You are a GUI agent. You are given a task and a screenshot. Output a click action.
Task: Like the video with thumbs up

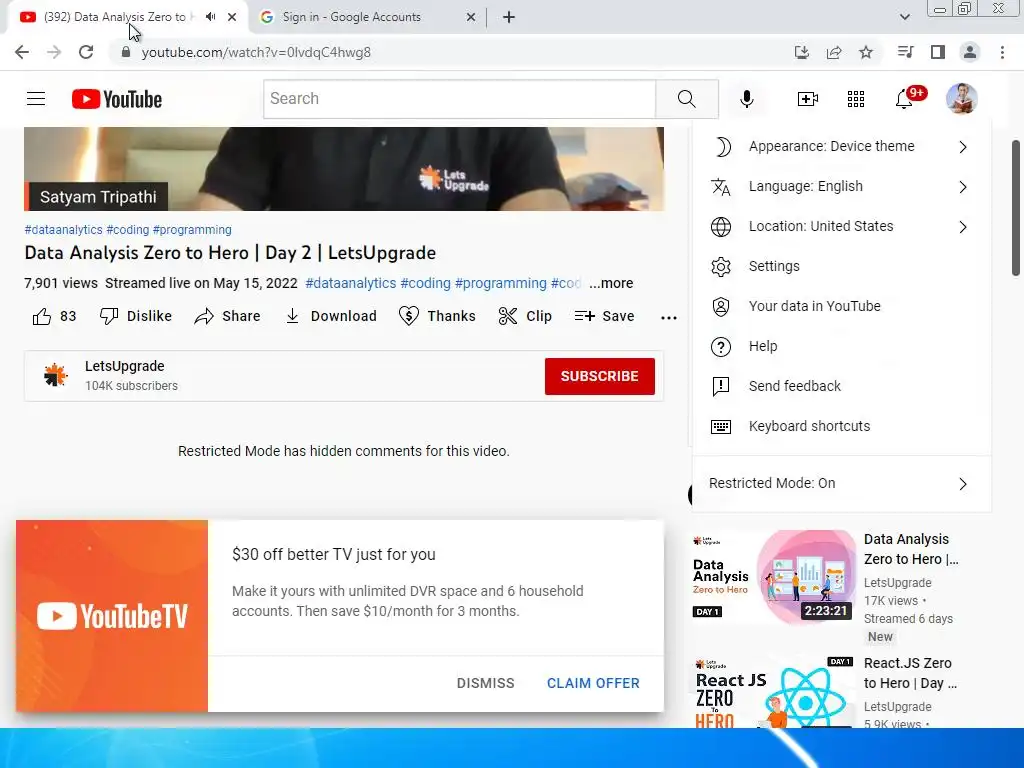54,316
